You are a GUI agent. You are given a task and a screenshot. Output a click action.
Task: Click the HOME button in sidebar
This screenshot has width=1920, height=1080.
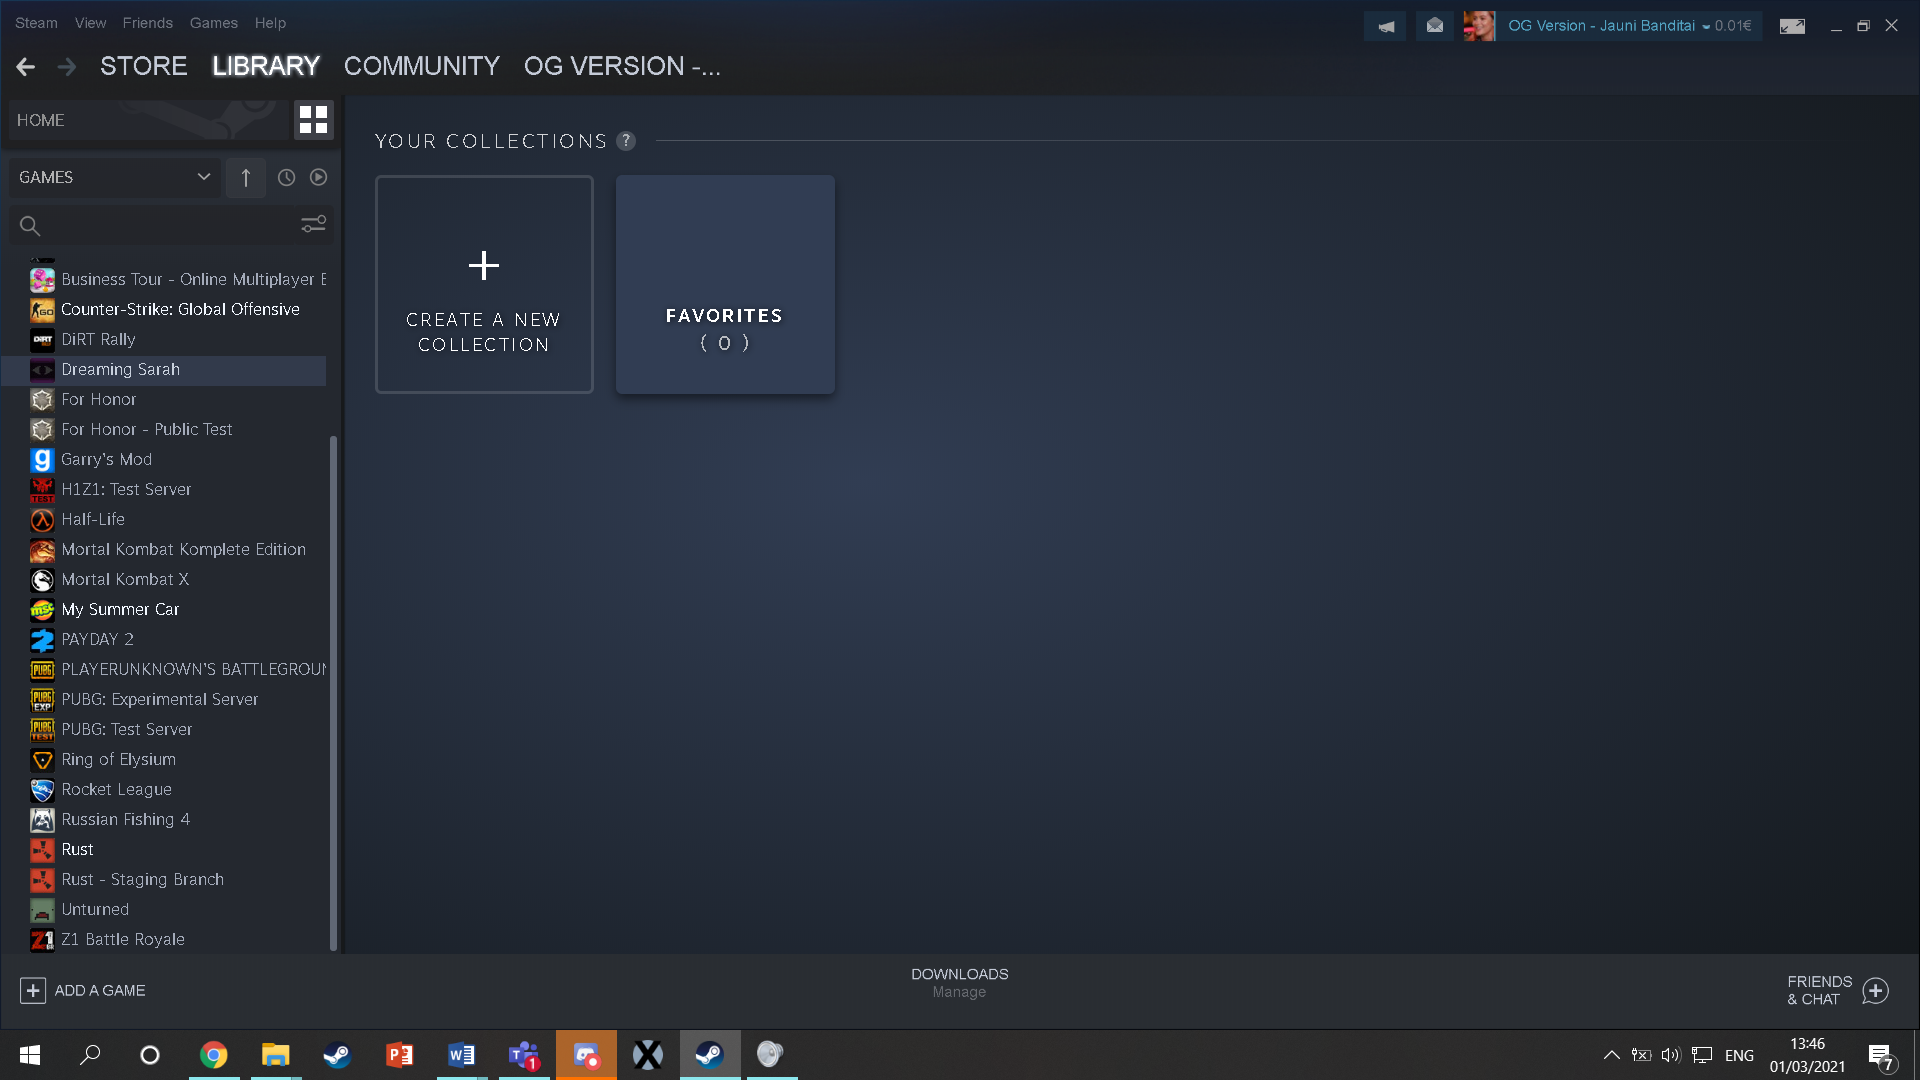[x=150, y=120]
